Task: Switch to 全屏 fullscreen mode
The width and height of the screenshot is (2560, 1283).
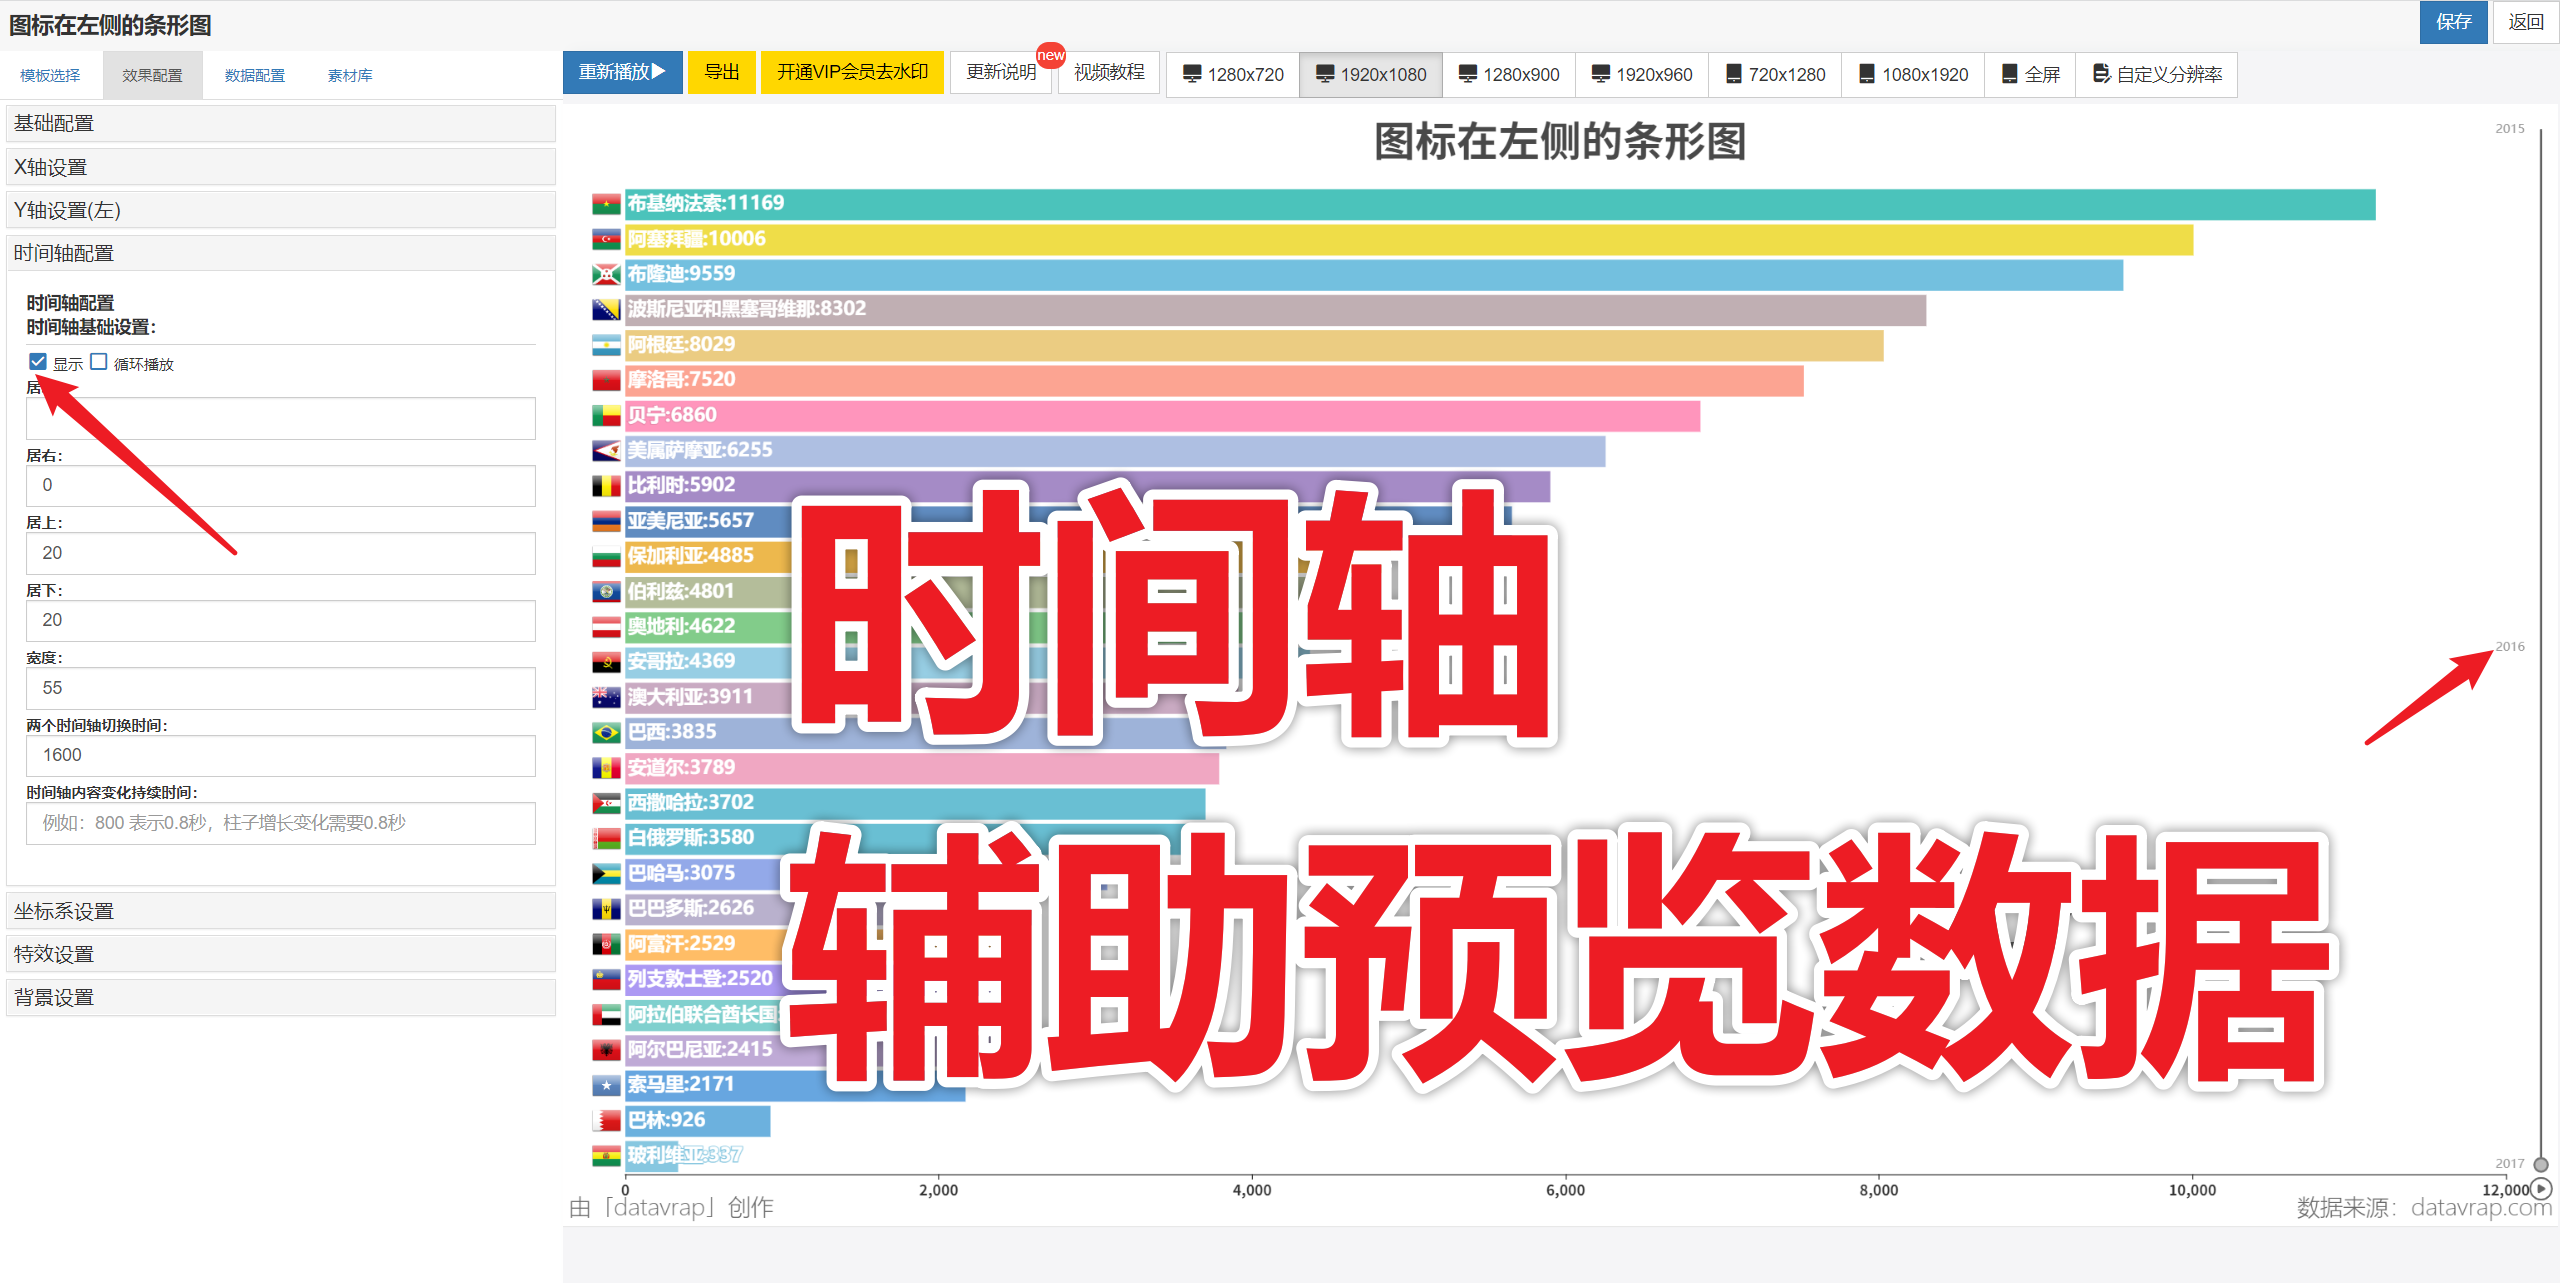Action: point(2030,75)
